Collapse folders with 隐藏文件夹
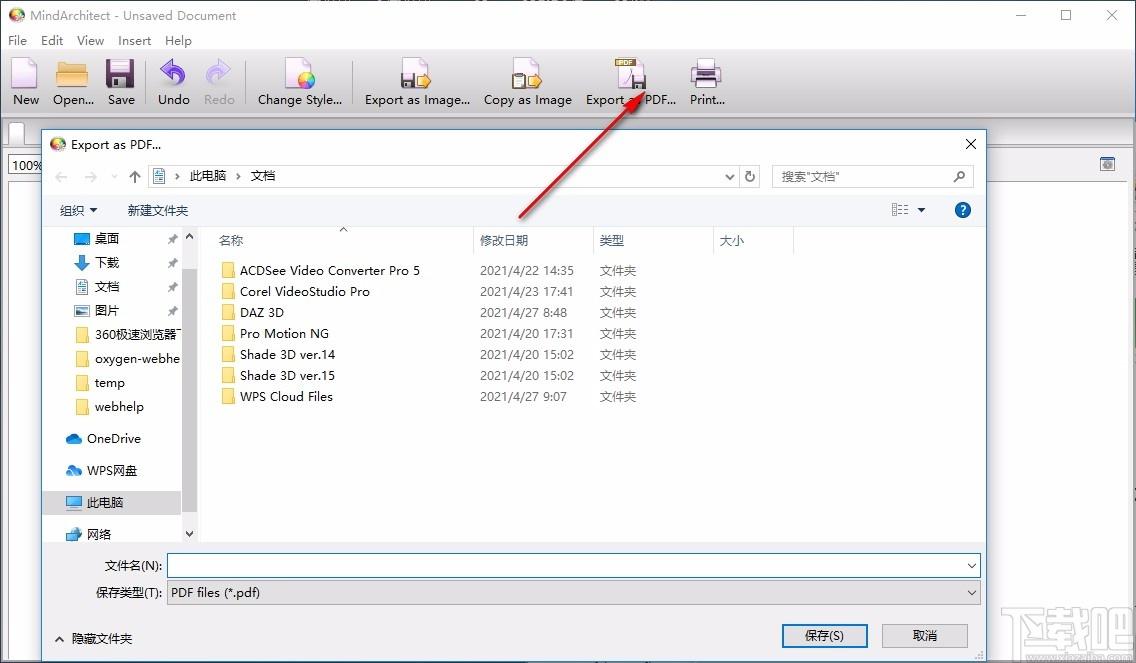This screenshot has width=1136, height=663. [93, 638]
